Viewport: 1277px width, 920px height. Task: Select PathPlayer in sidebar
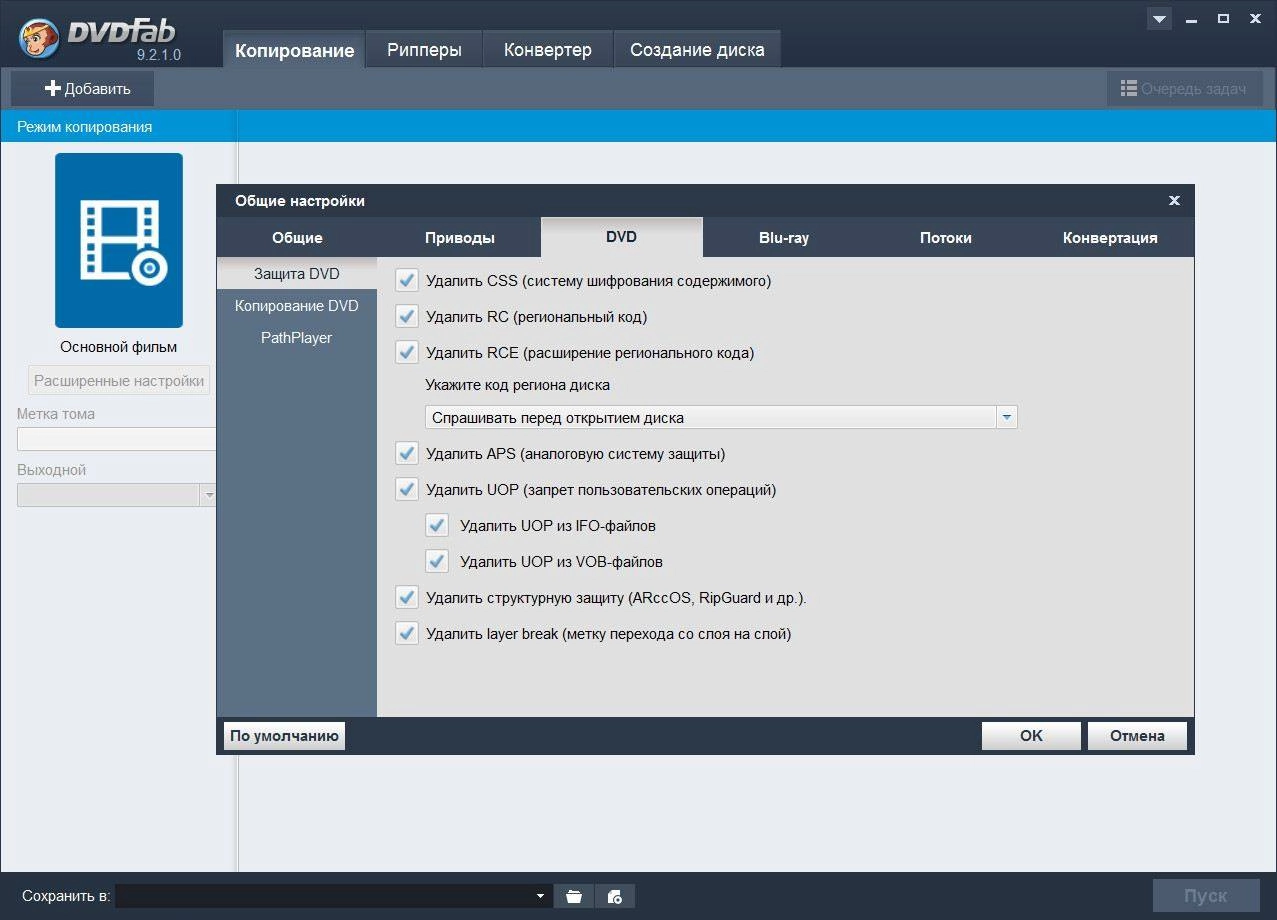(x=297, y=338)
